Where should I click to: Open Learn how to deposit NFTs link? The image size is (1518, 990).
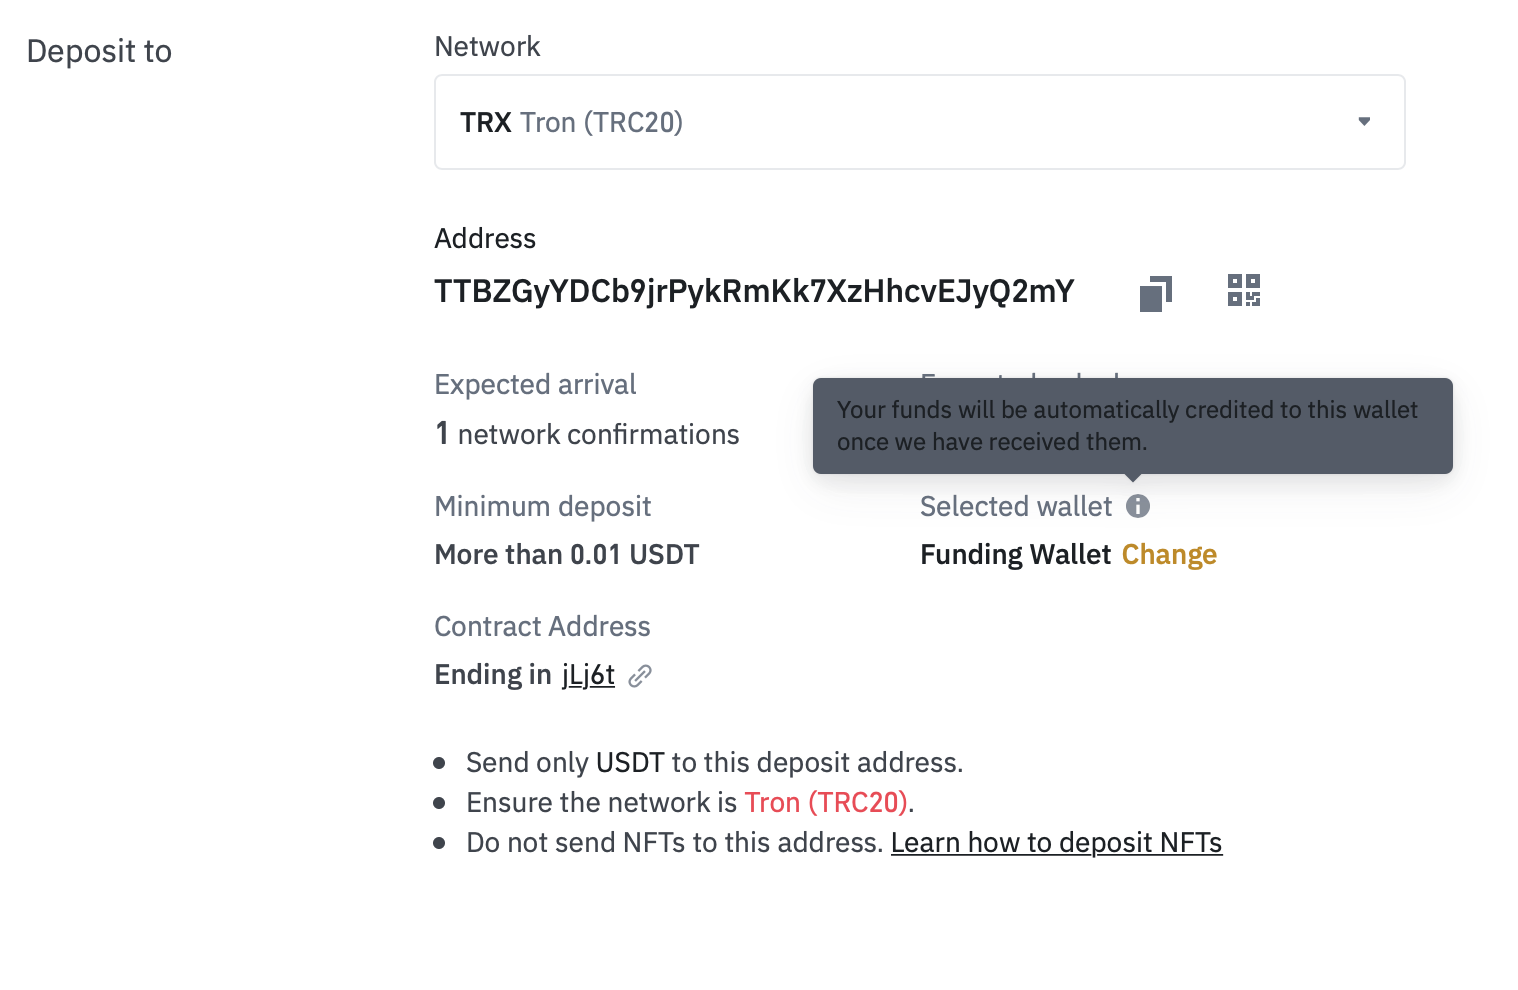pyautogui.click(x=1056, y=842)
